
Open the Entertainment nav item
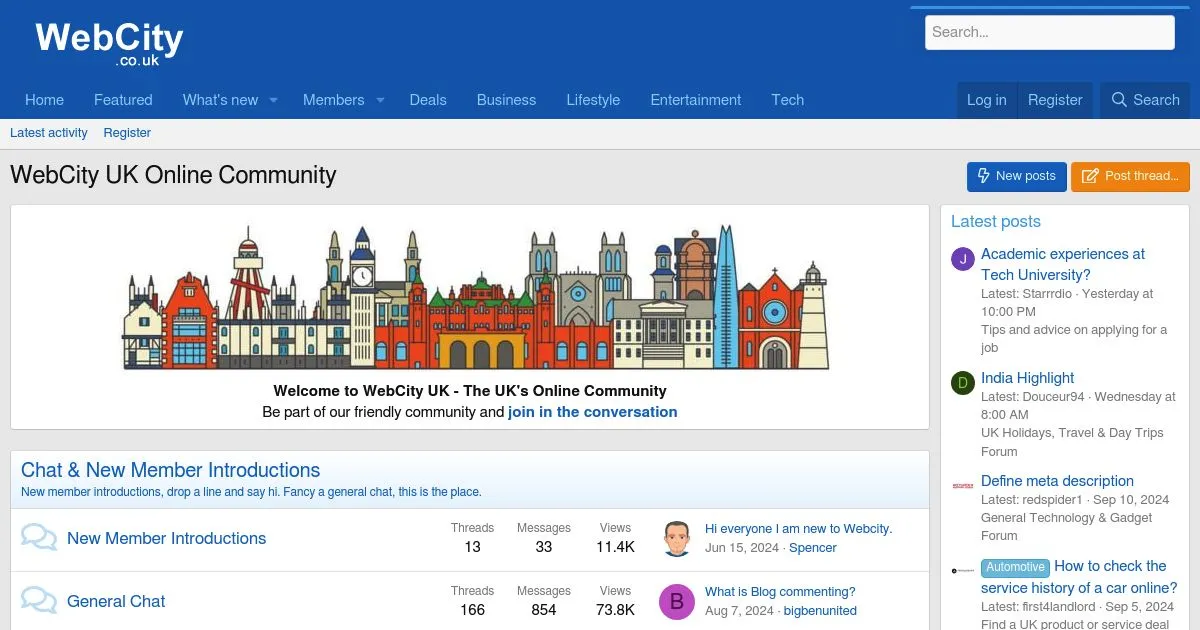(696, 100)
